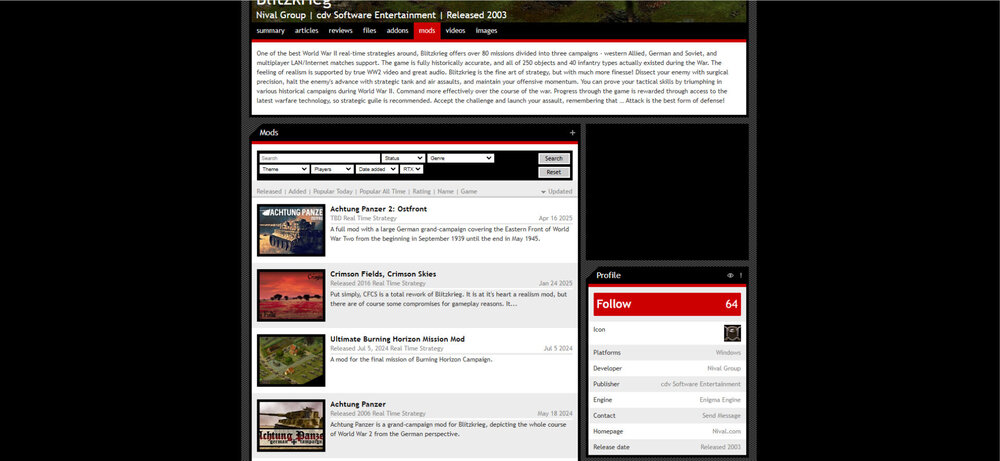Click Crimson Fields, Crimson Skies thumbnail
This screenshot has height=461, width=1000.
pyautogui.click(x=291, y=295)
